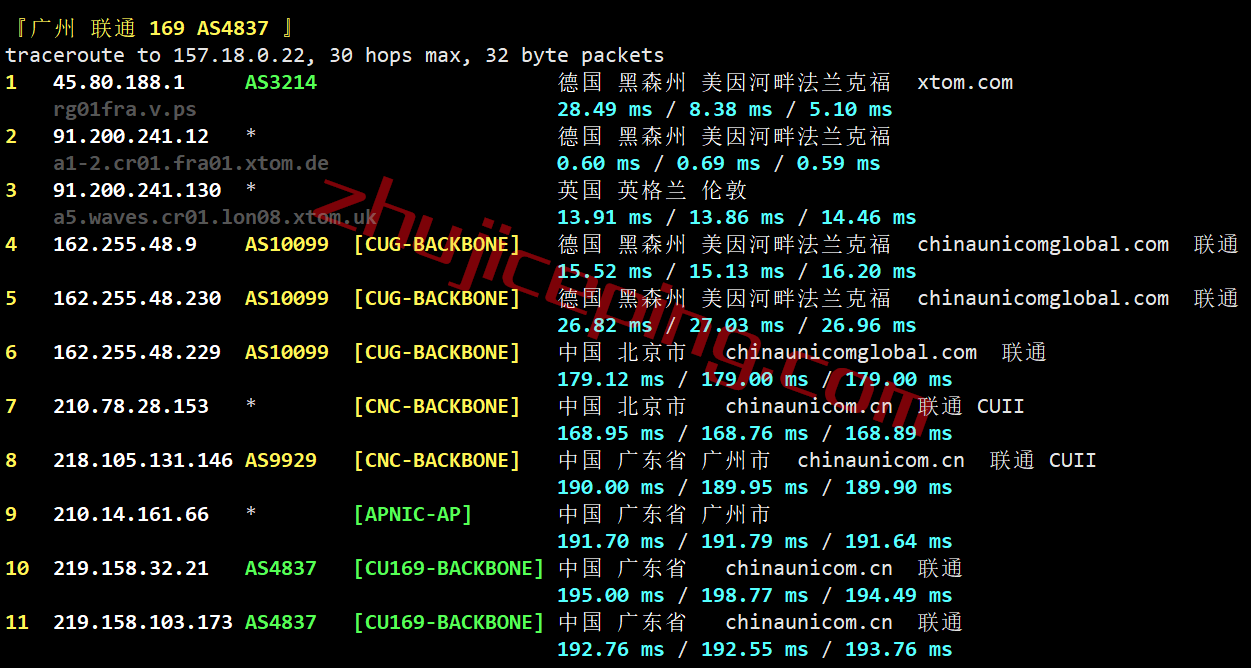Select latency 0.60 ms value
The height and width of the screenshot is (668, 1251).
599,163
